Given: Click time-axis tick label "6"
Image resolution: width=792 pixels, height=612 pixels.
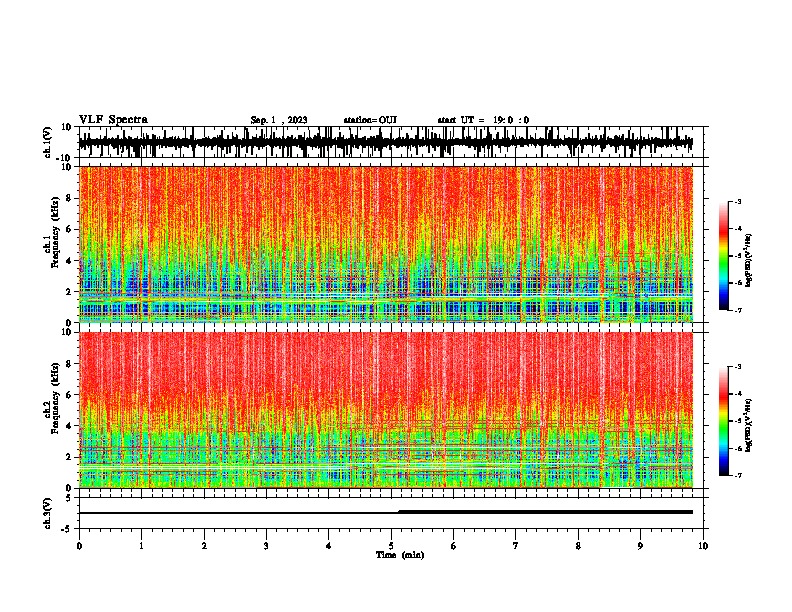Looking at the screenshot, I should click(x=454, y=546).
